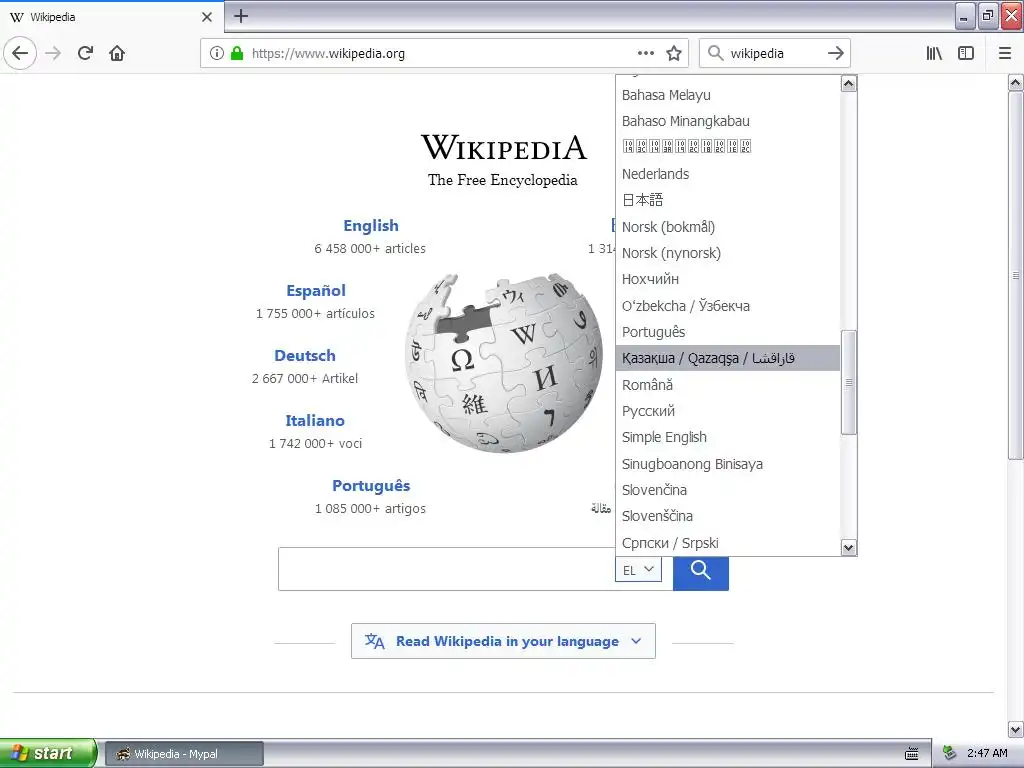Click the Wikipedia search input field
Screen dimensions: 1024x768
coord(447,569)
